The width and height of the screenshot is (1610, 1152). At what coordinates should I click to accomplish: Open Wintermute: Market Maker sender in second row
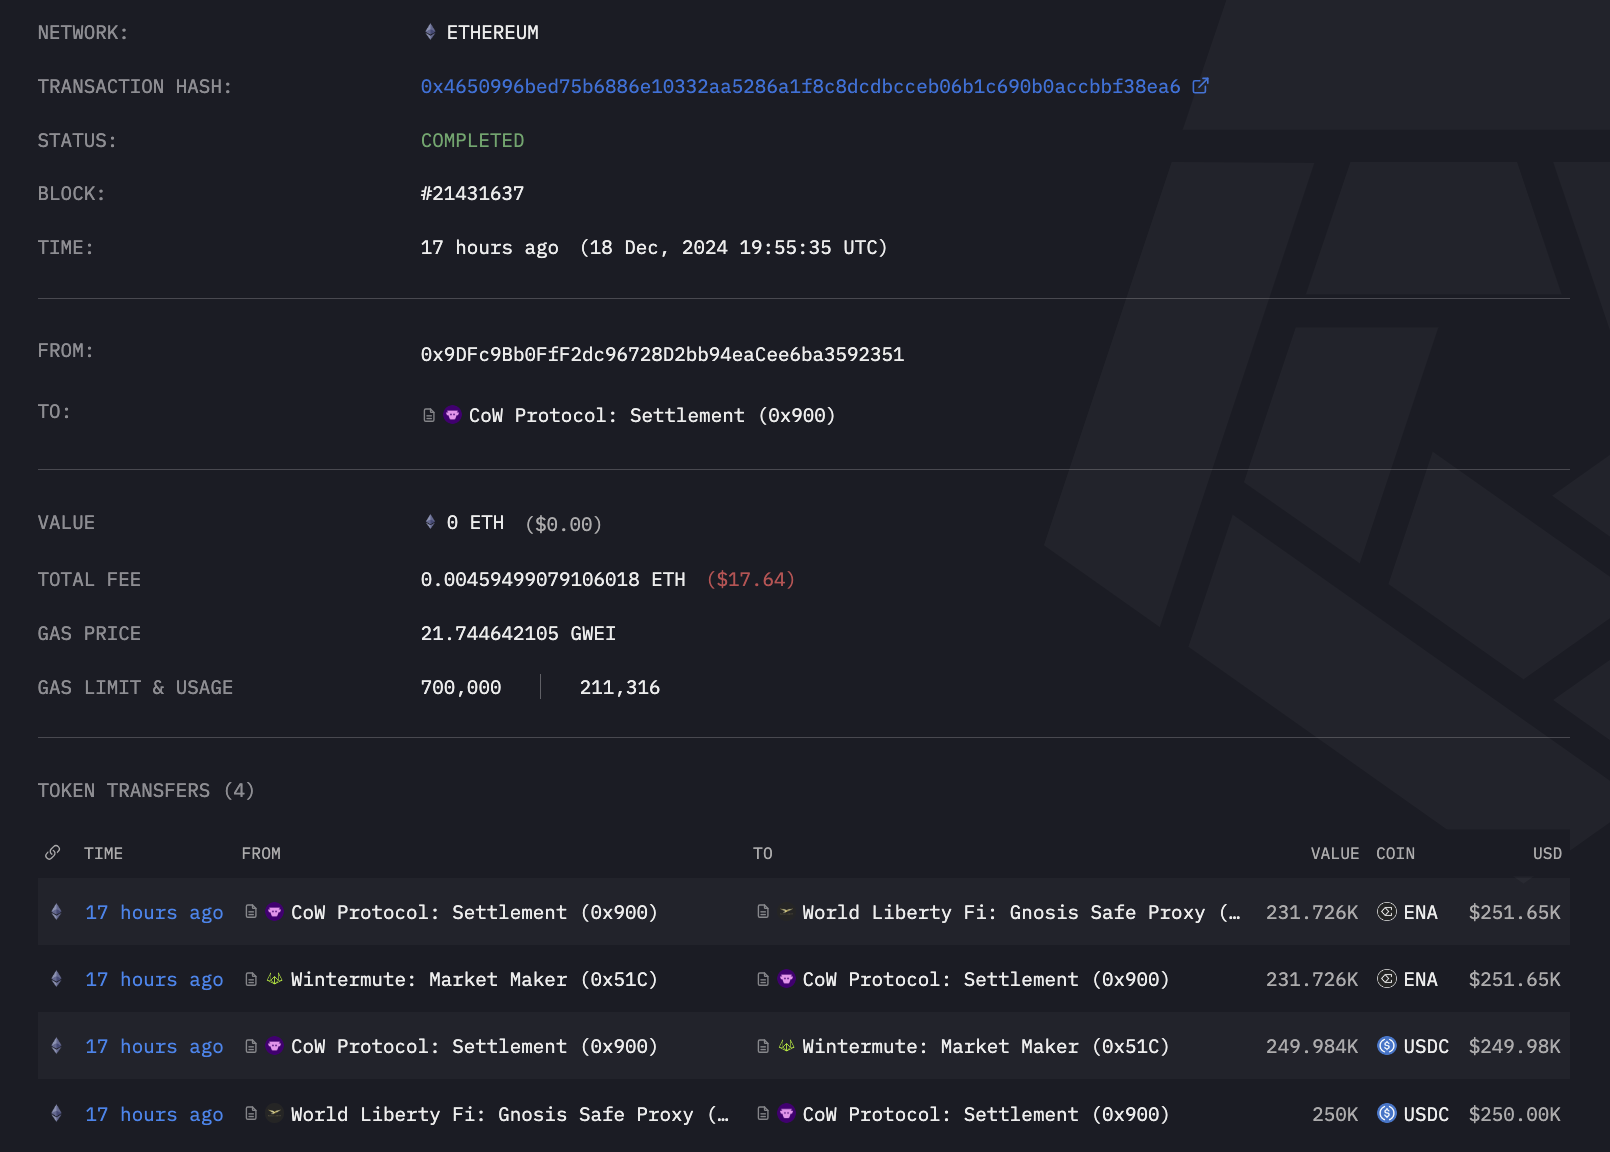(x=474, y=980)
